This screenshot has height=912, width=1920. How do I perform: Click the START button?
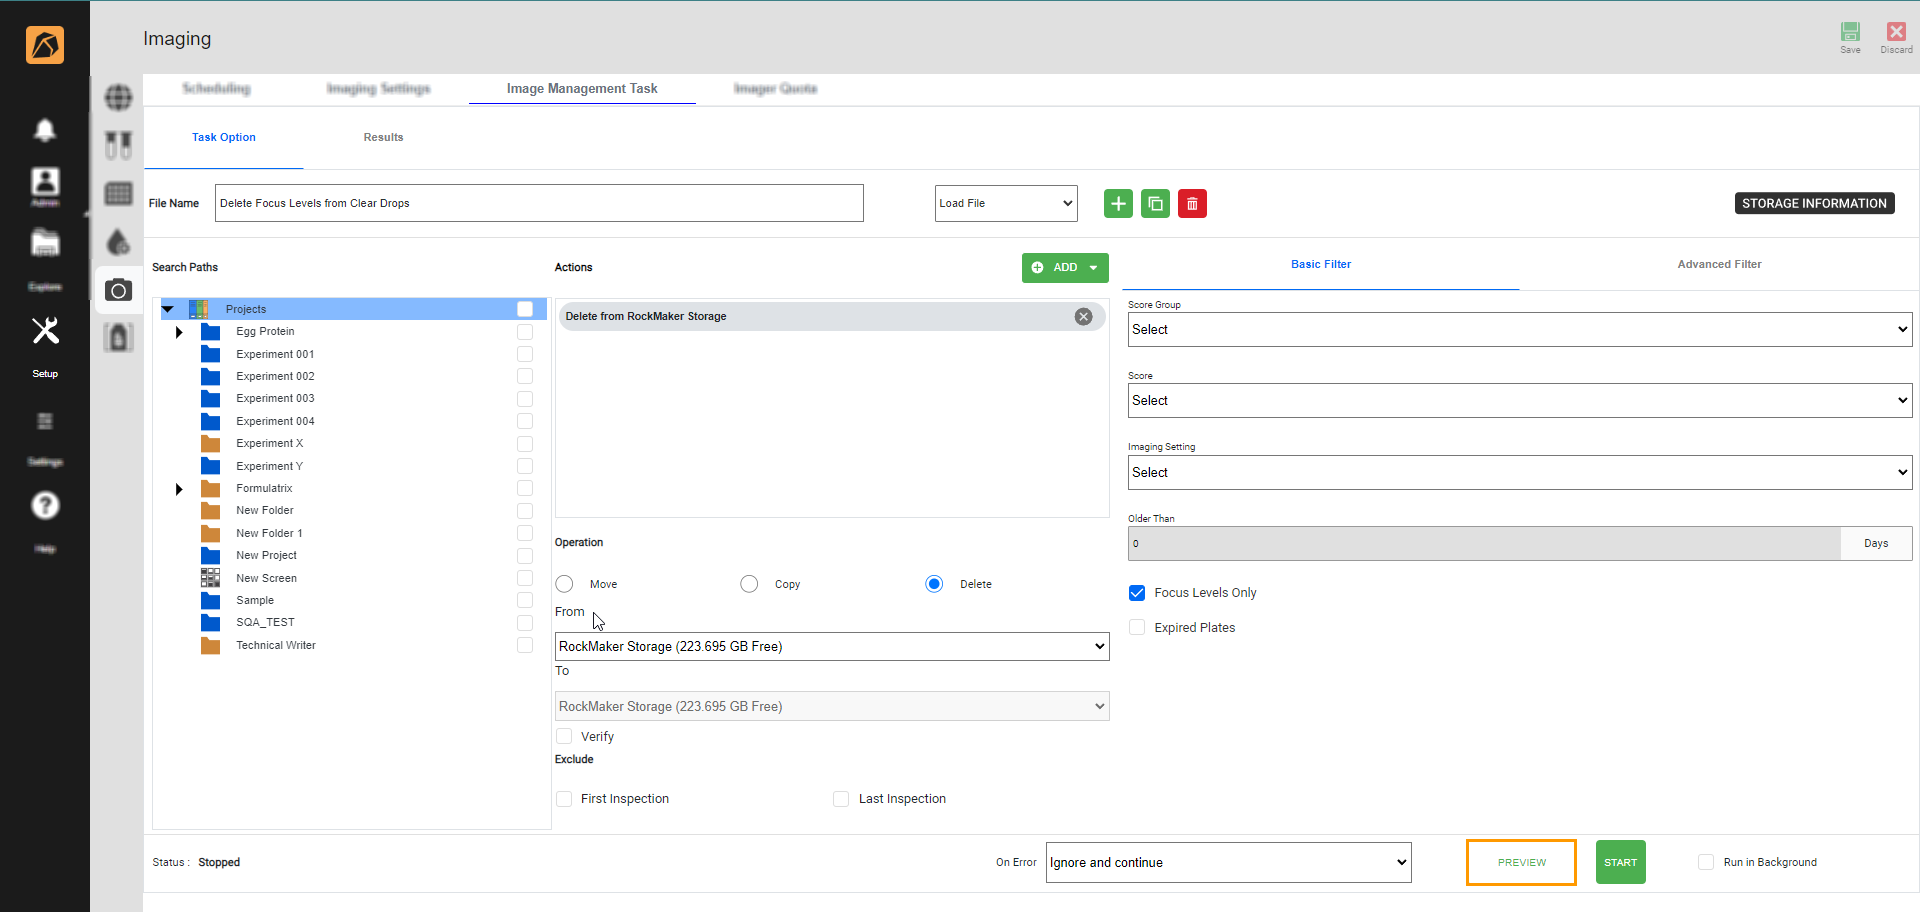coord(1620,862)
